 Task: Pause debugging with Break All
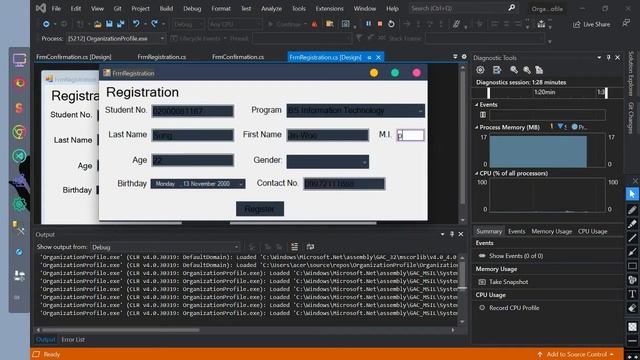click(368, 24)
